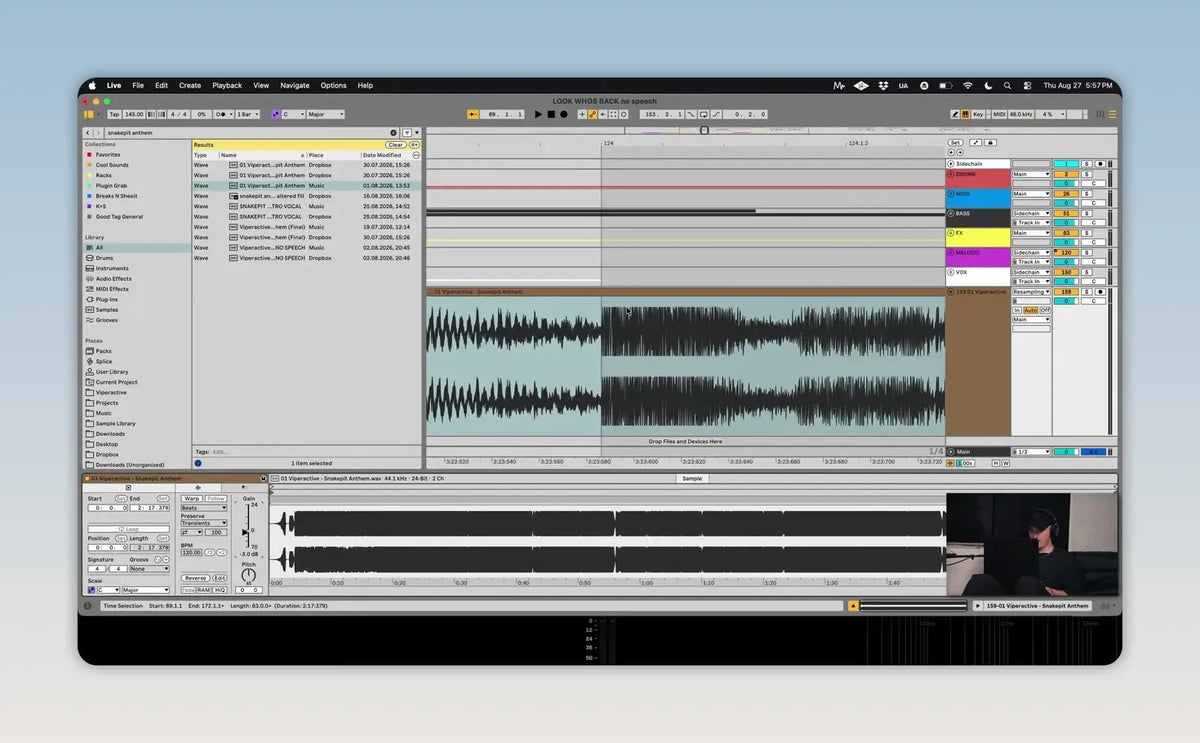Viewport: 1200px width, 743px height.
Task: Open BASS track Sidechain output dropdown
Action: click(x=1031, y=213)
